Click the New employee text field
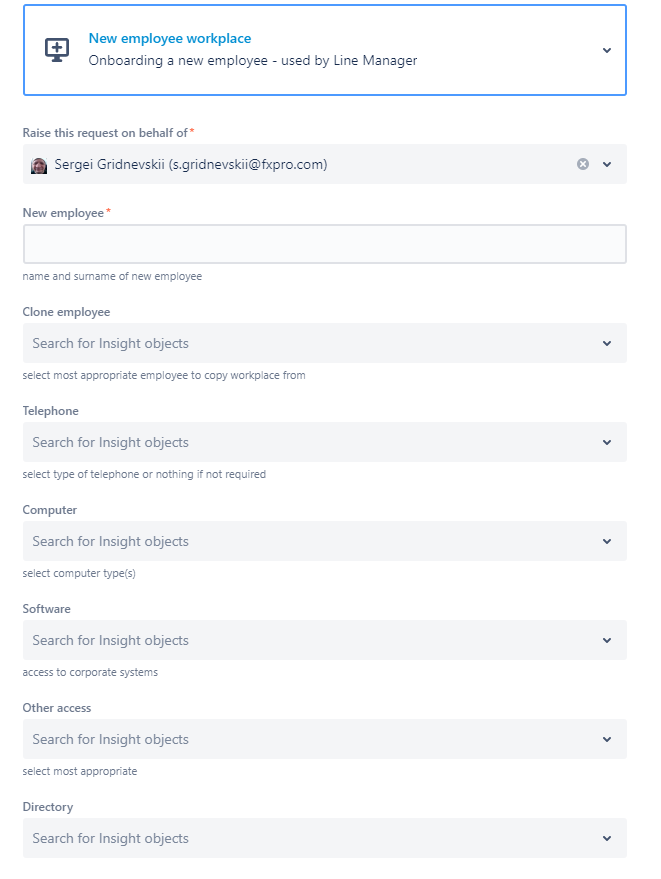The width and height of the screenshot is (661, 879). tap(325, 244)
